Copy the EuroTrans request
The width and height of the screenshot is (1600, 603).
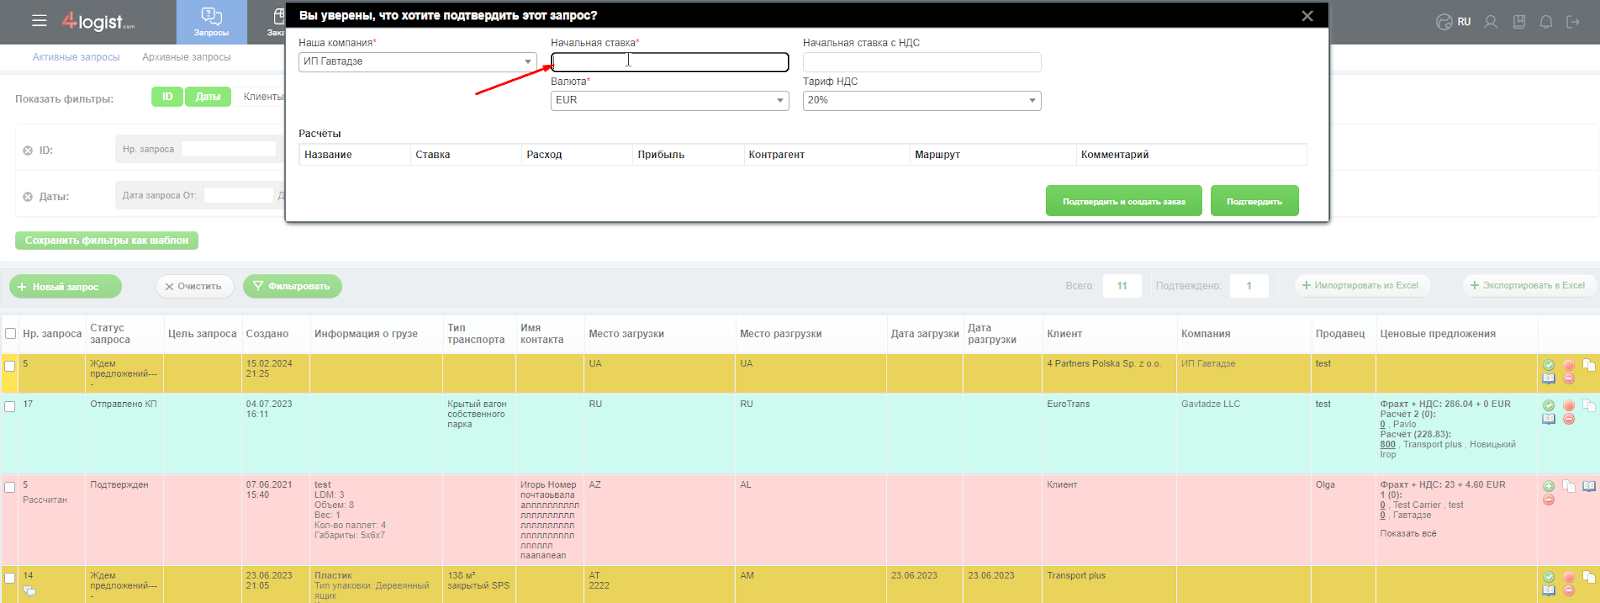point(1589,405)
